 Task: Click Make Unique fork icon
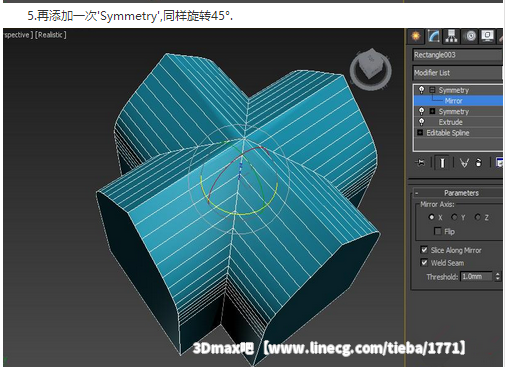click(464, 163)
